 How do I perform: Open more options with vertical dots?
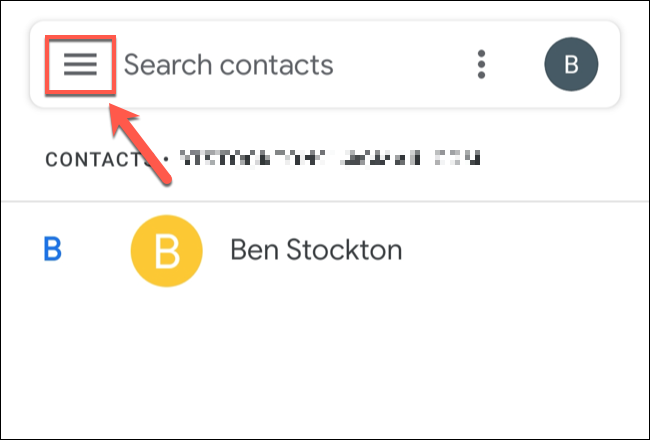482,65
